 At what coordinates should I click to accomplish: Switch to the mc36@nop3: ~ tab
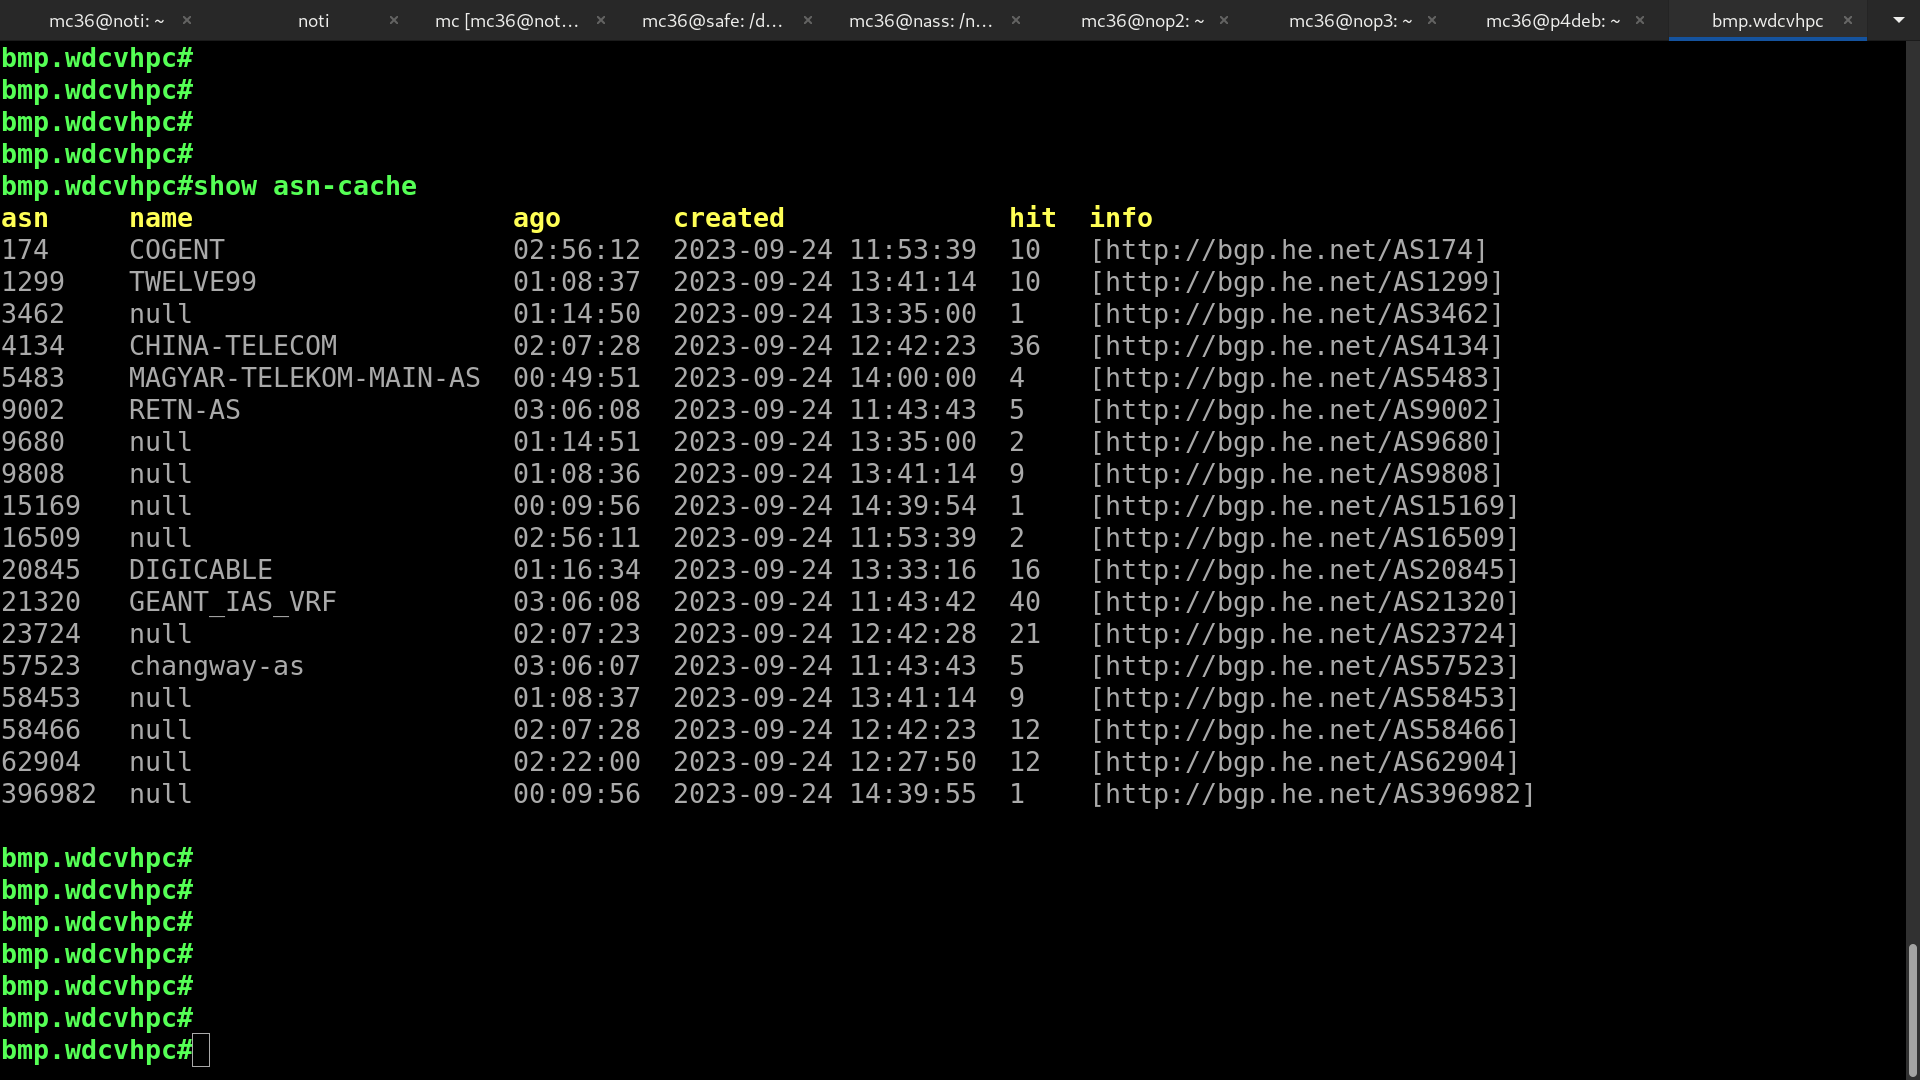[1350, 20]
